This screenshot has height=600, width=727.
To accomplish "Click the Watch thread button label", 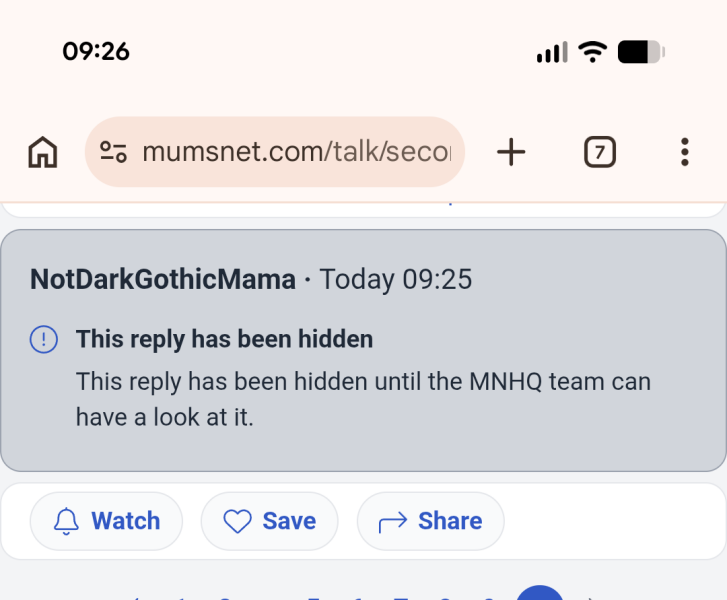I will click(x=125, y=521).
